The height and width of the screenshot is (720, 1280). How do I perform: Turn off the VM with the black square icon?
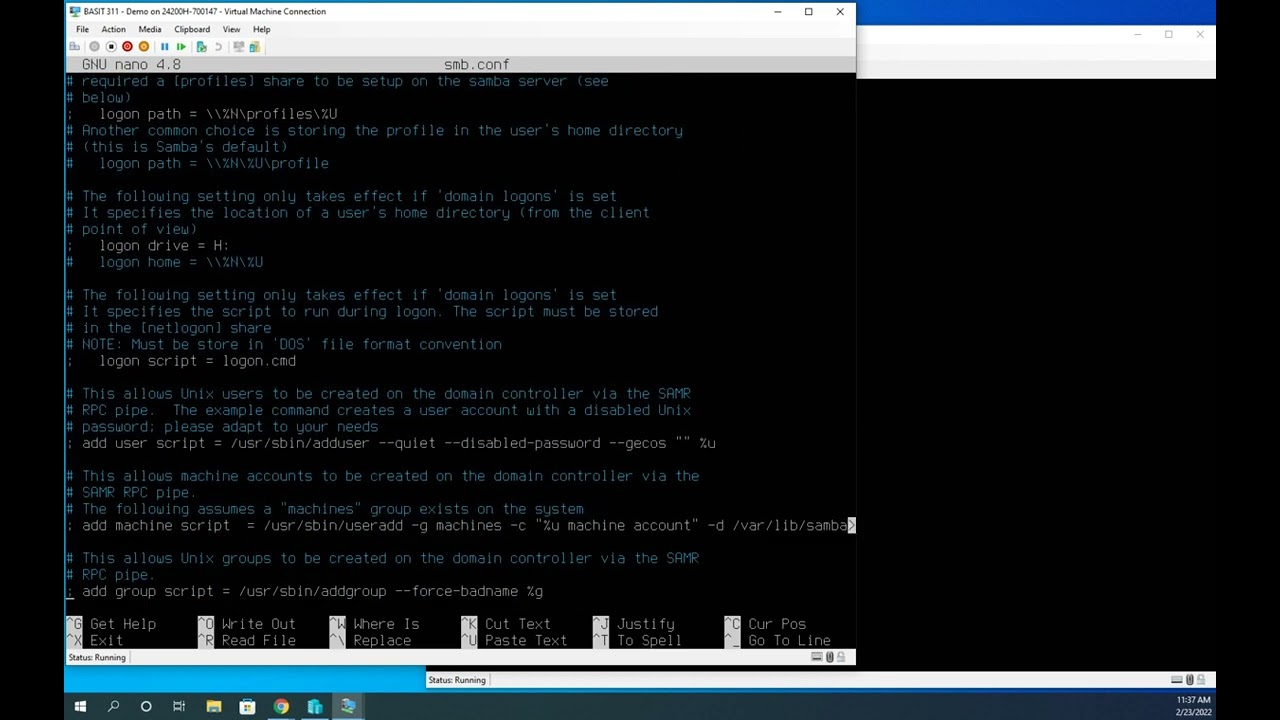point(111,47)
